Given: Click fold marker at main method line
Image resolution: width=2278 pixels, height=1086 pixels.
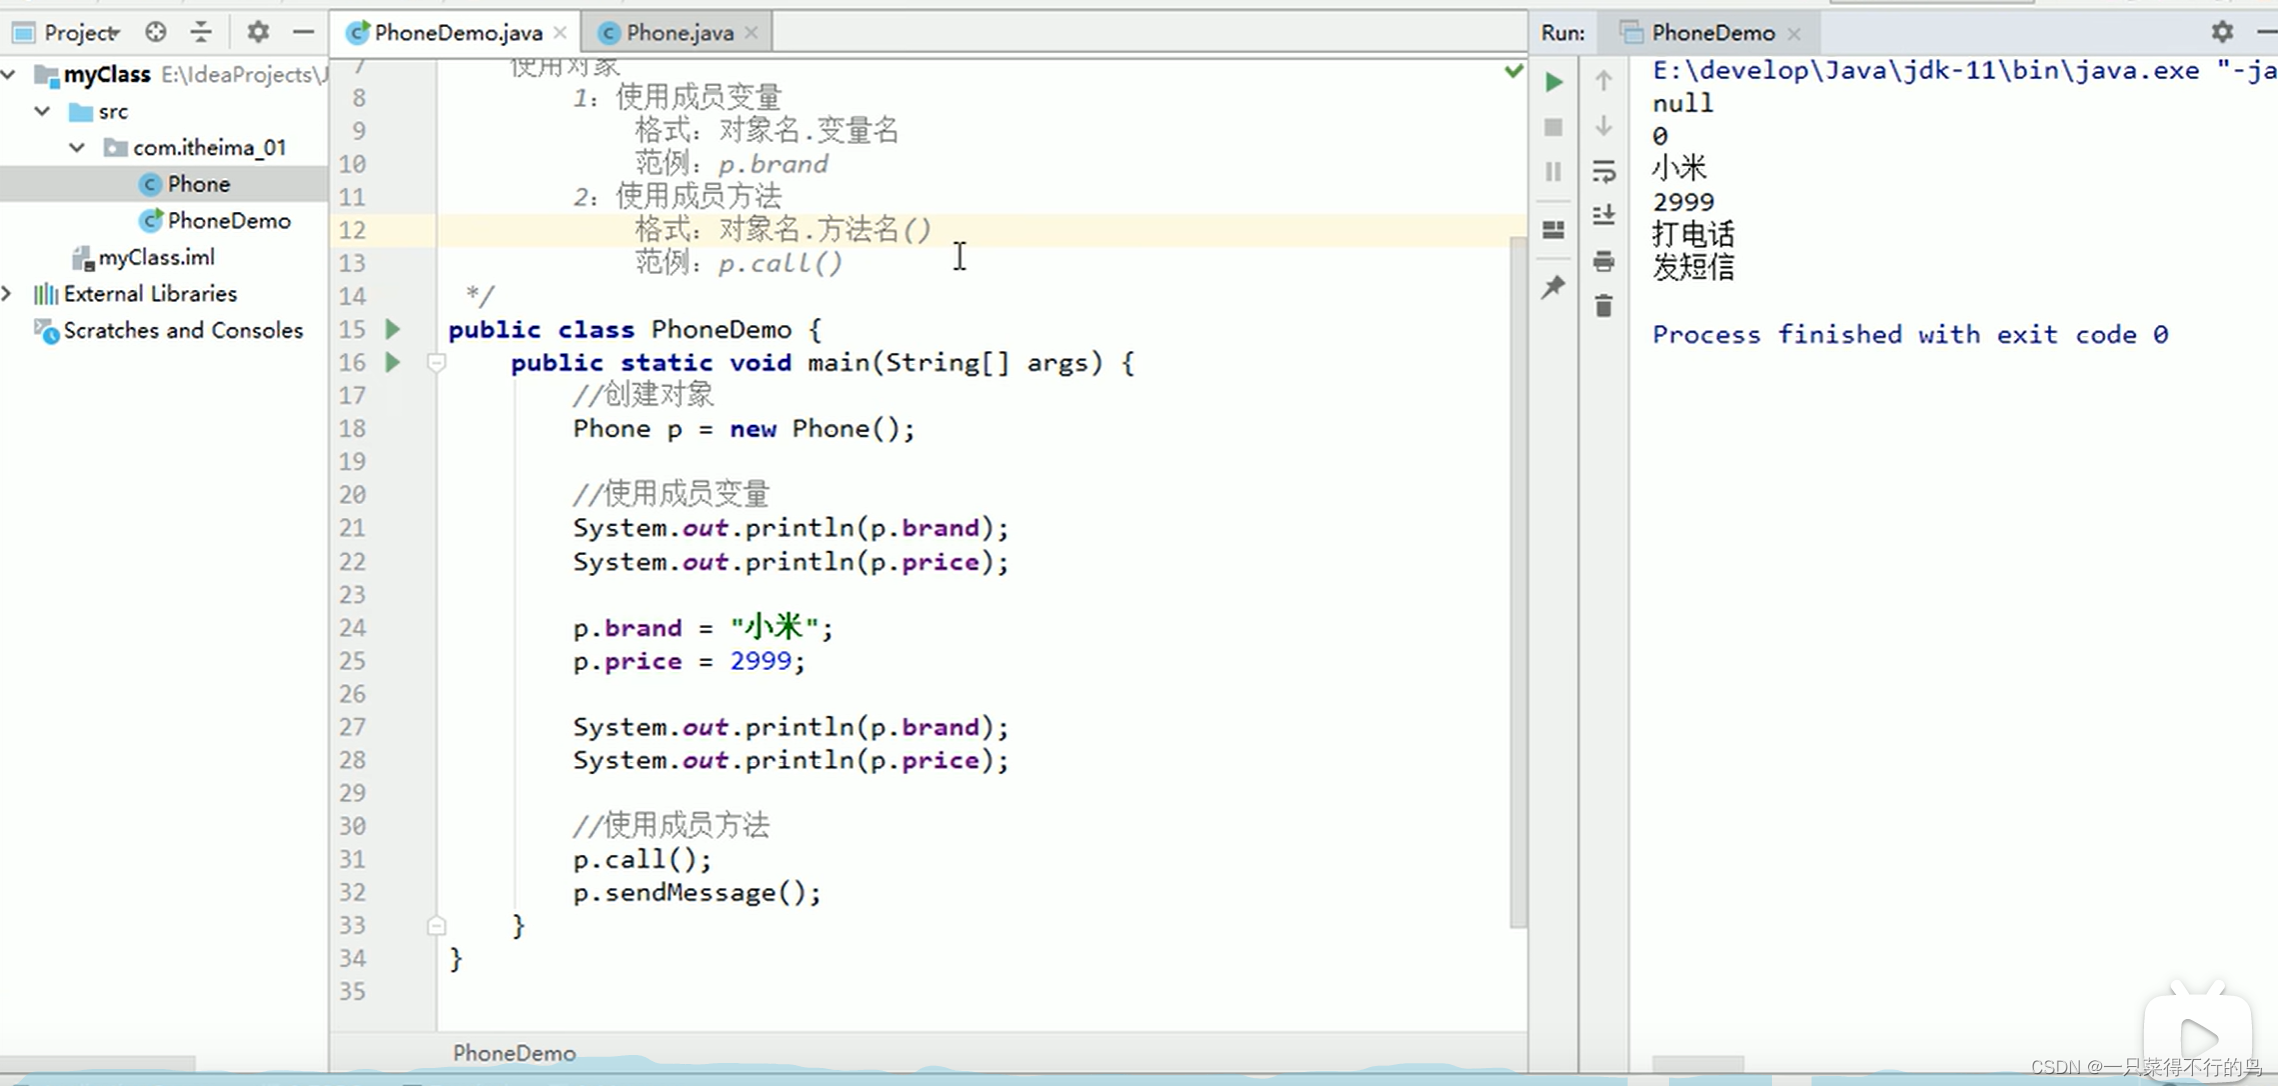Looking at the screenshot, I should 436,363.
